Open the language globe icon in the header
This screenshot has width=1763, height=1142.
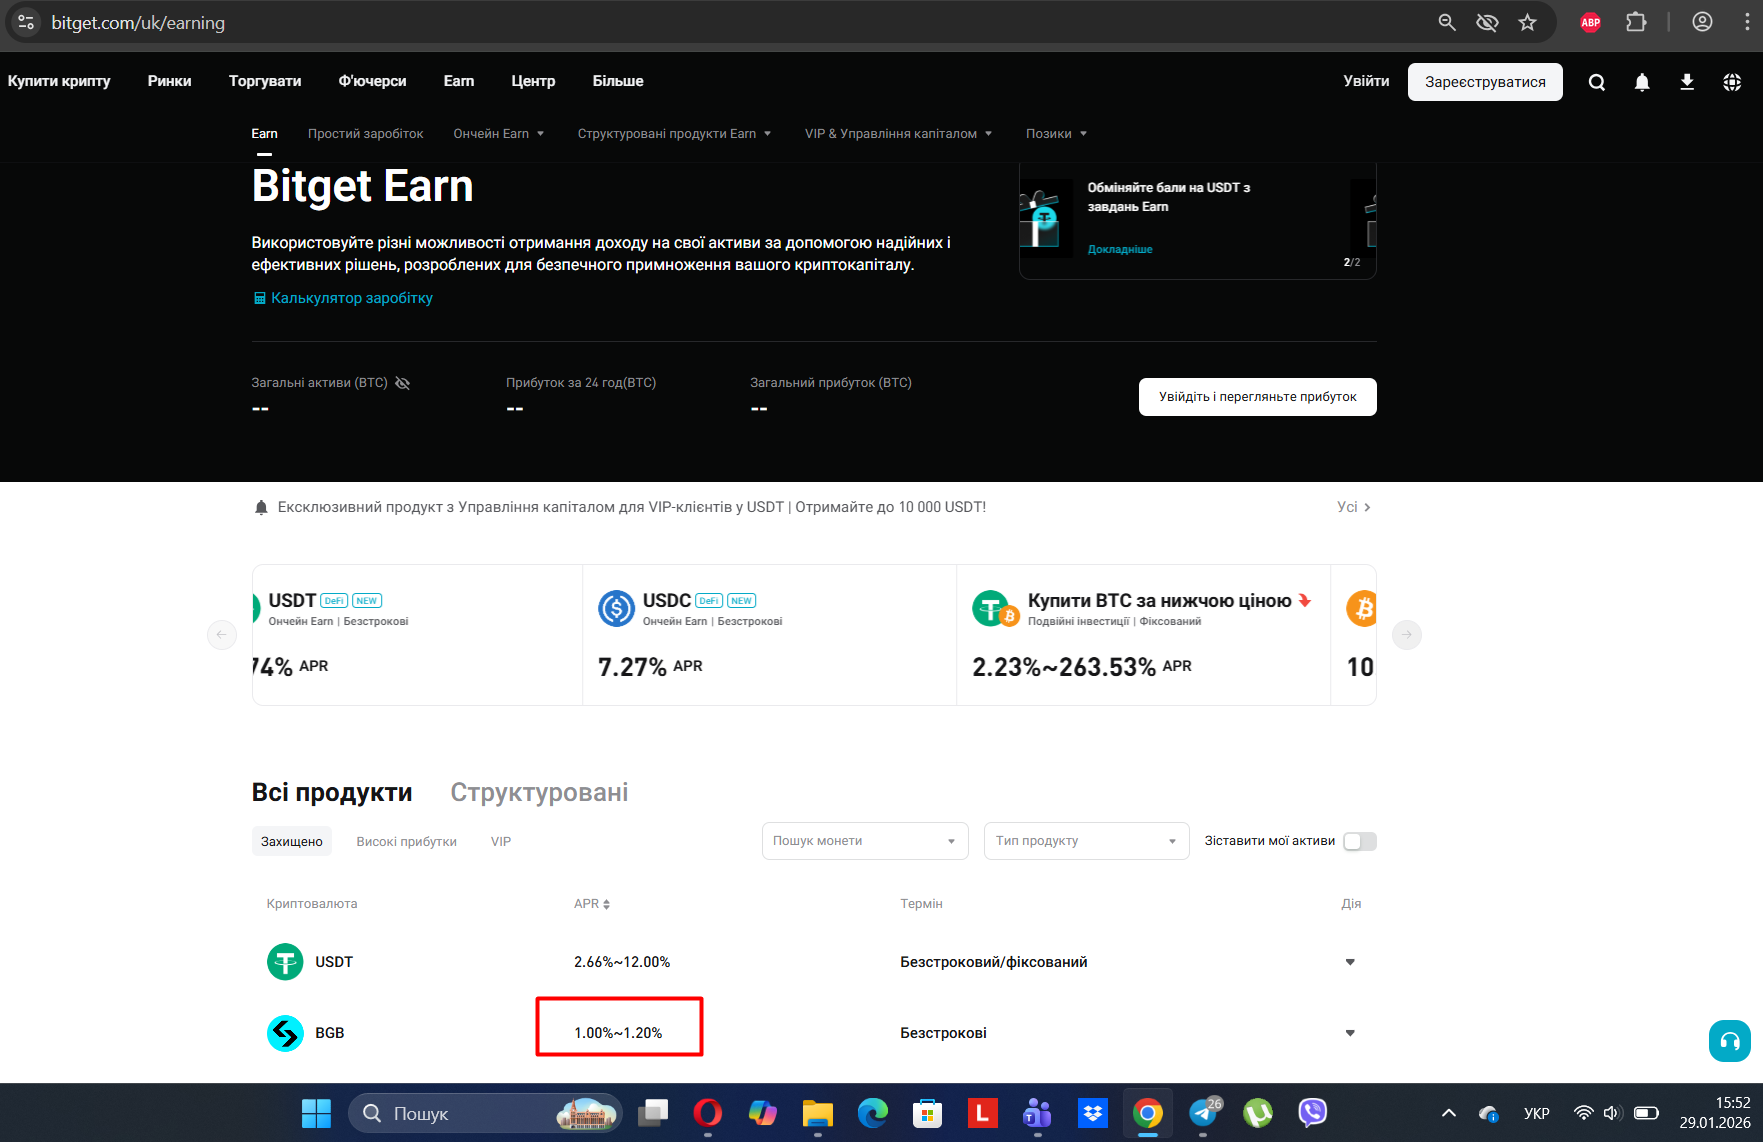[1732, 82]
